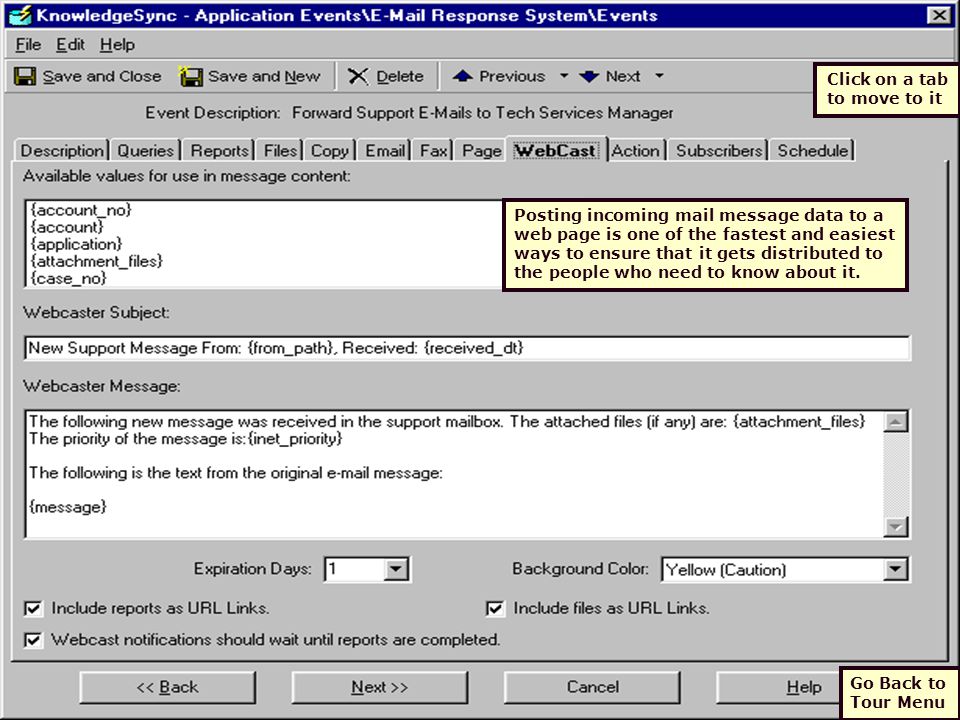960x720 pixels.
Task: Expand the Expiration Days combo box
Action: [396, 569]
